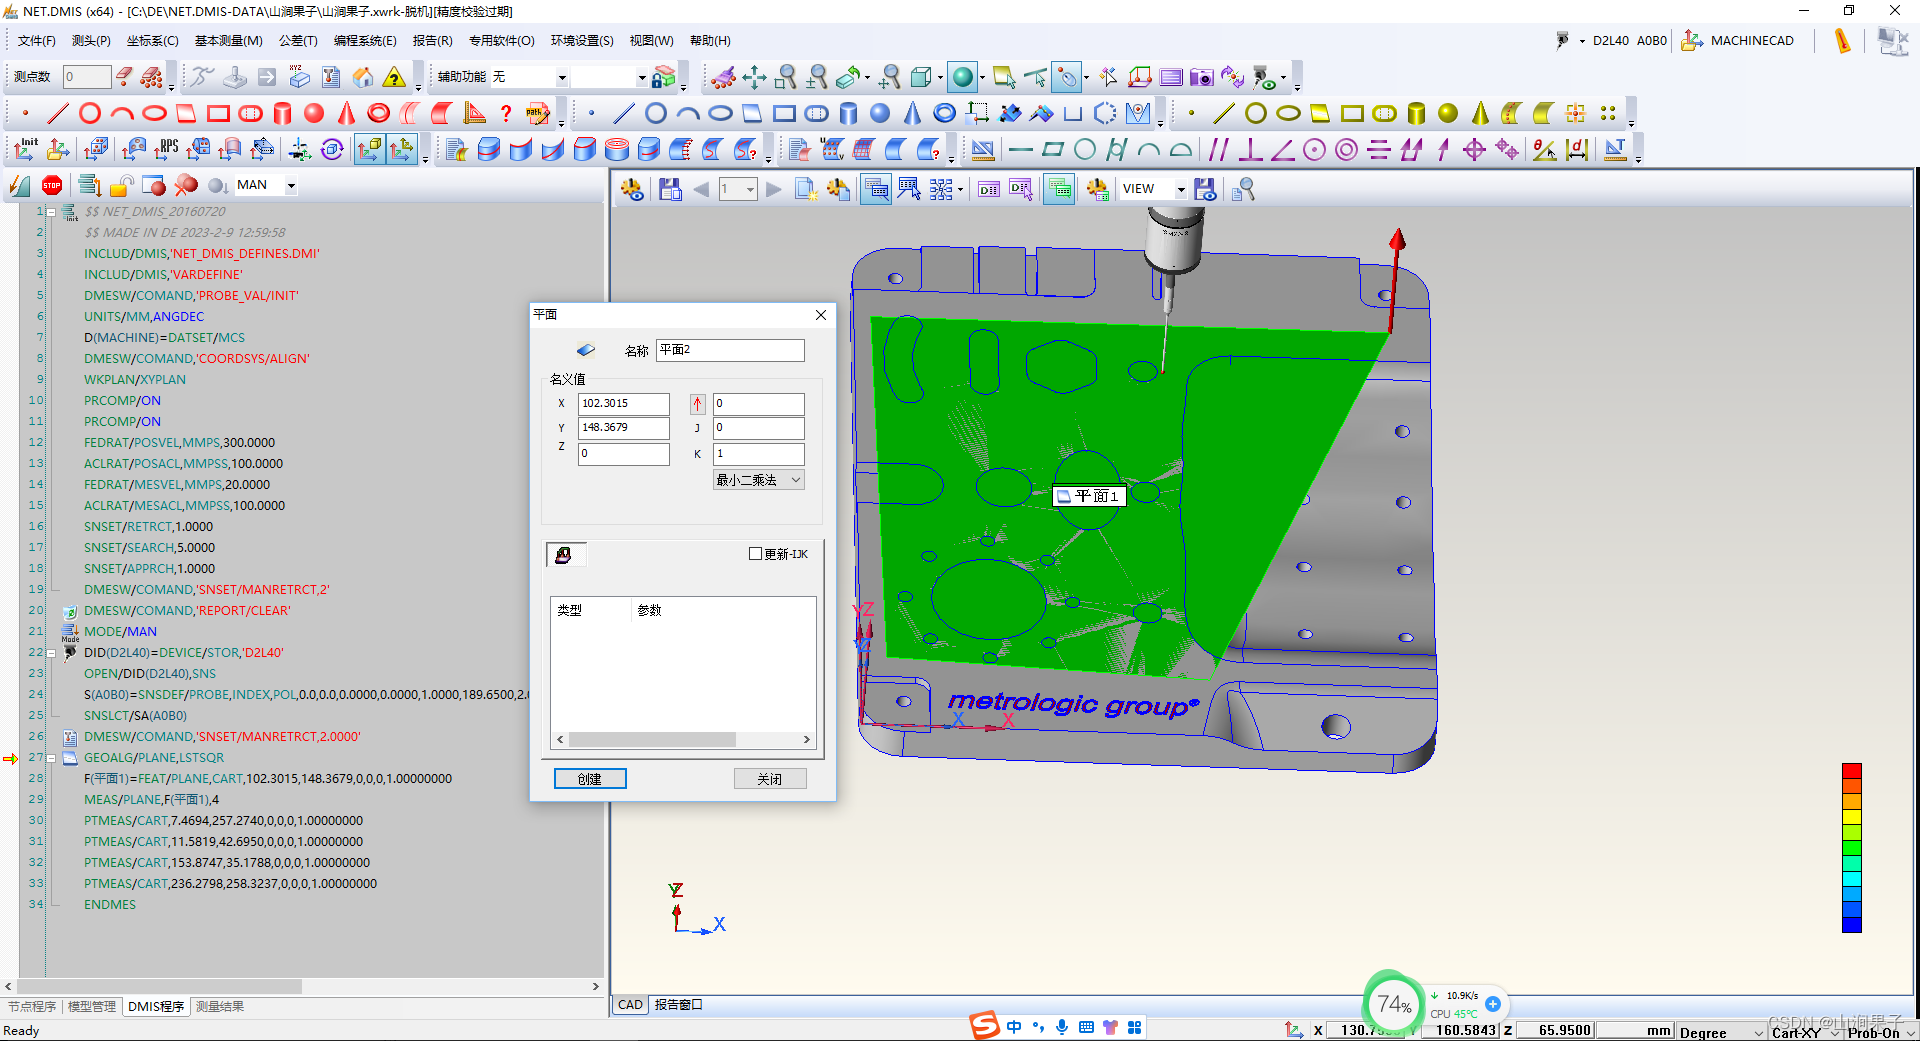1920x1041 pixels.
Task: Click the position tolerance crosshair icon
Action: coord(1474,150)
